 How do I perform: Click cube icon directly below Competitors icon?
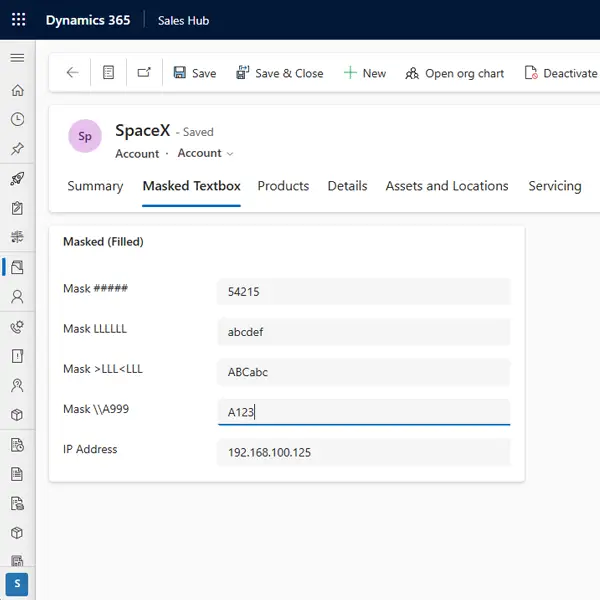pos(17,415)
